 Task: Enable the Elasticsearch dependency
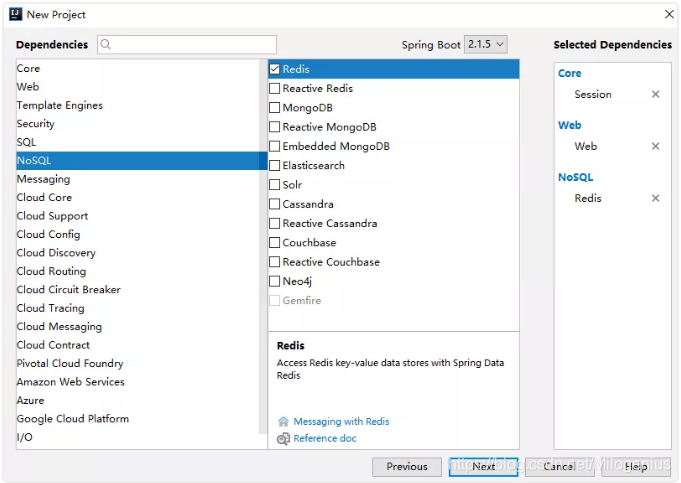coord(274,165)
